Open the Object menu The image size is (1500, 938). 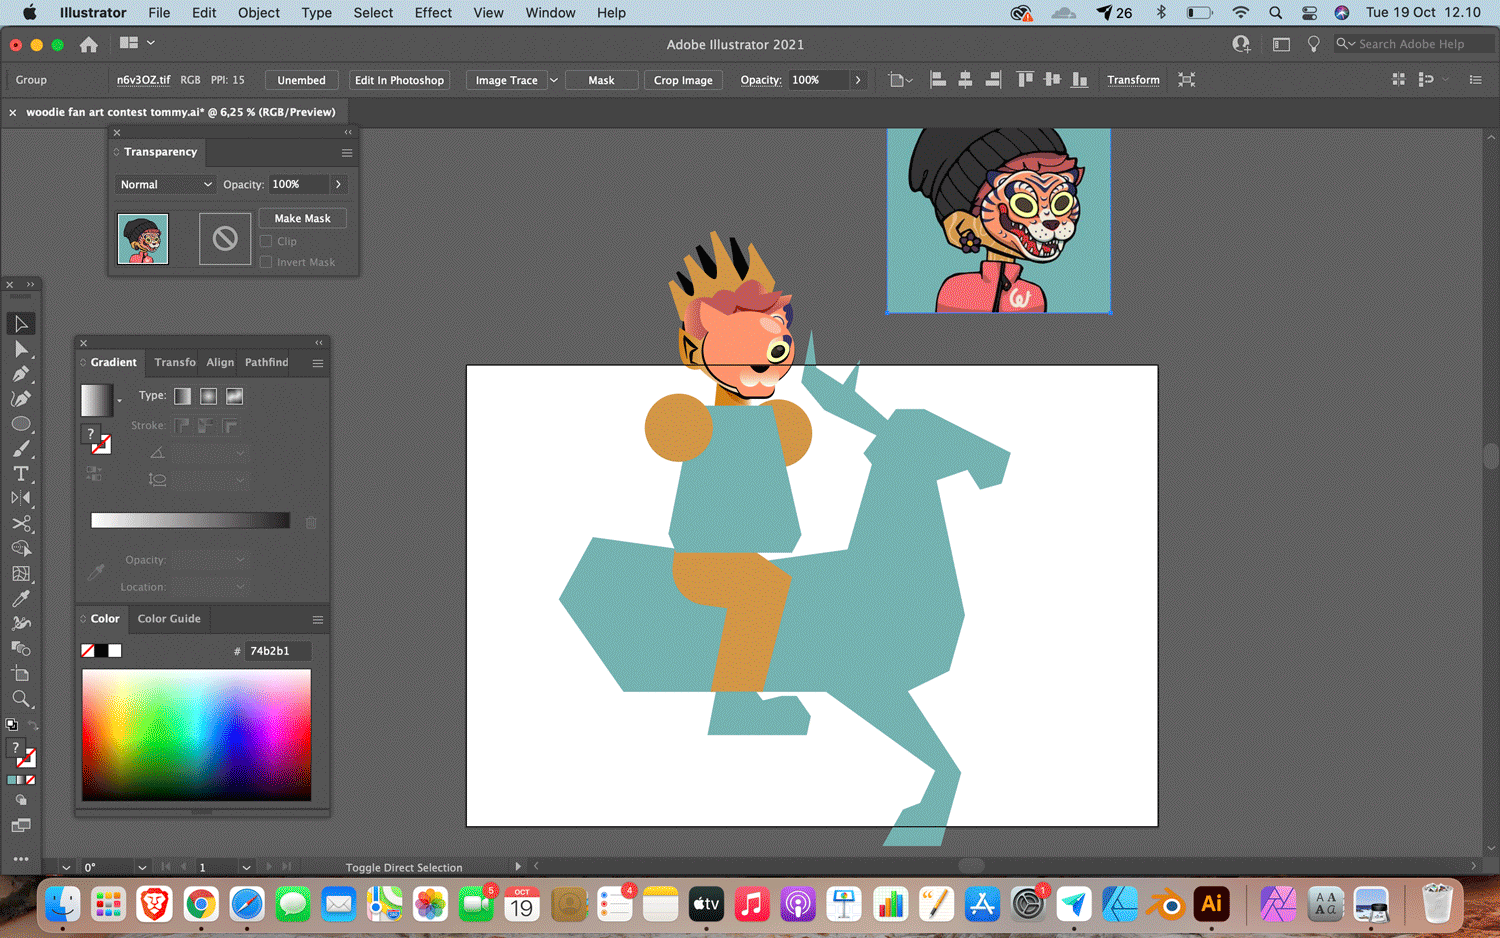click(x=259, y=13)
